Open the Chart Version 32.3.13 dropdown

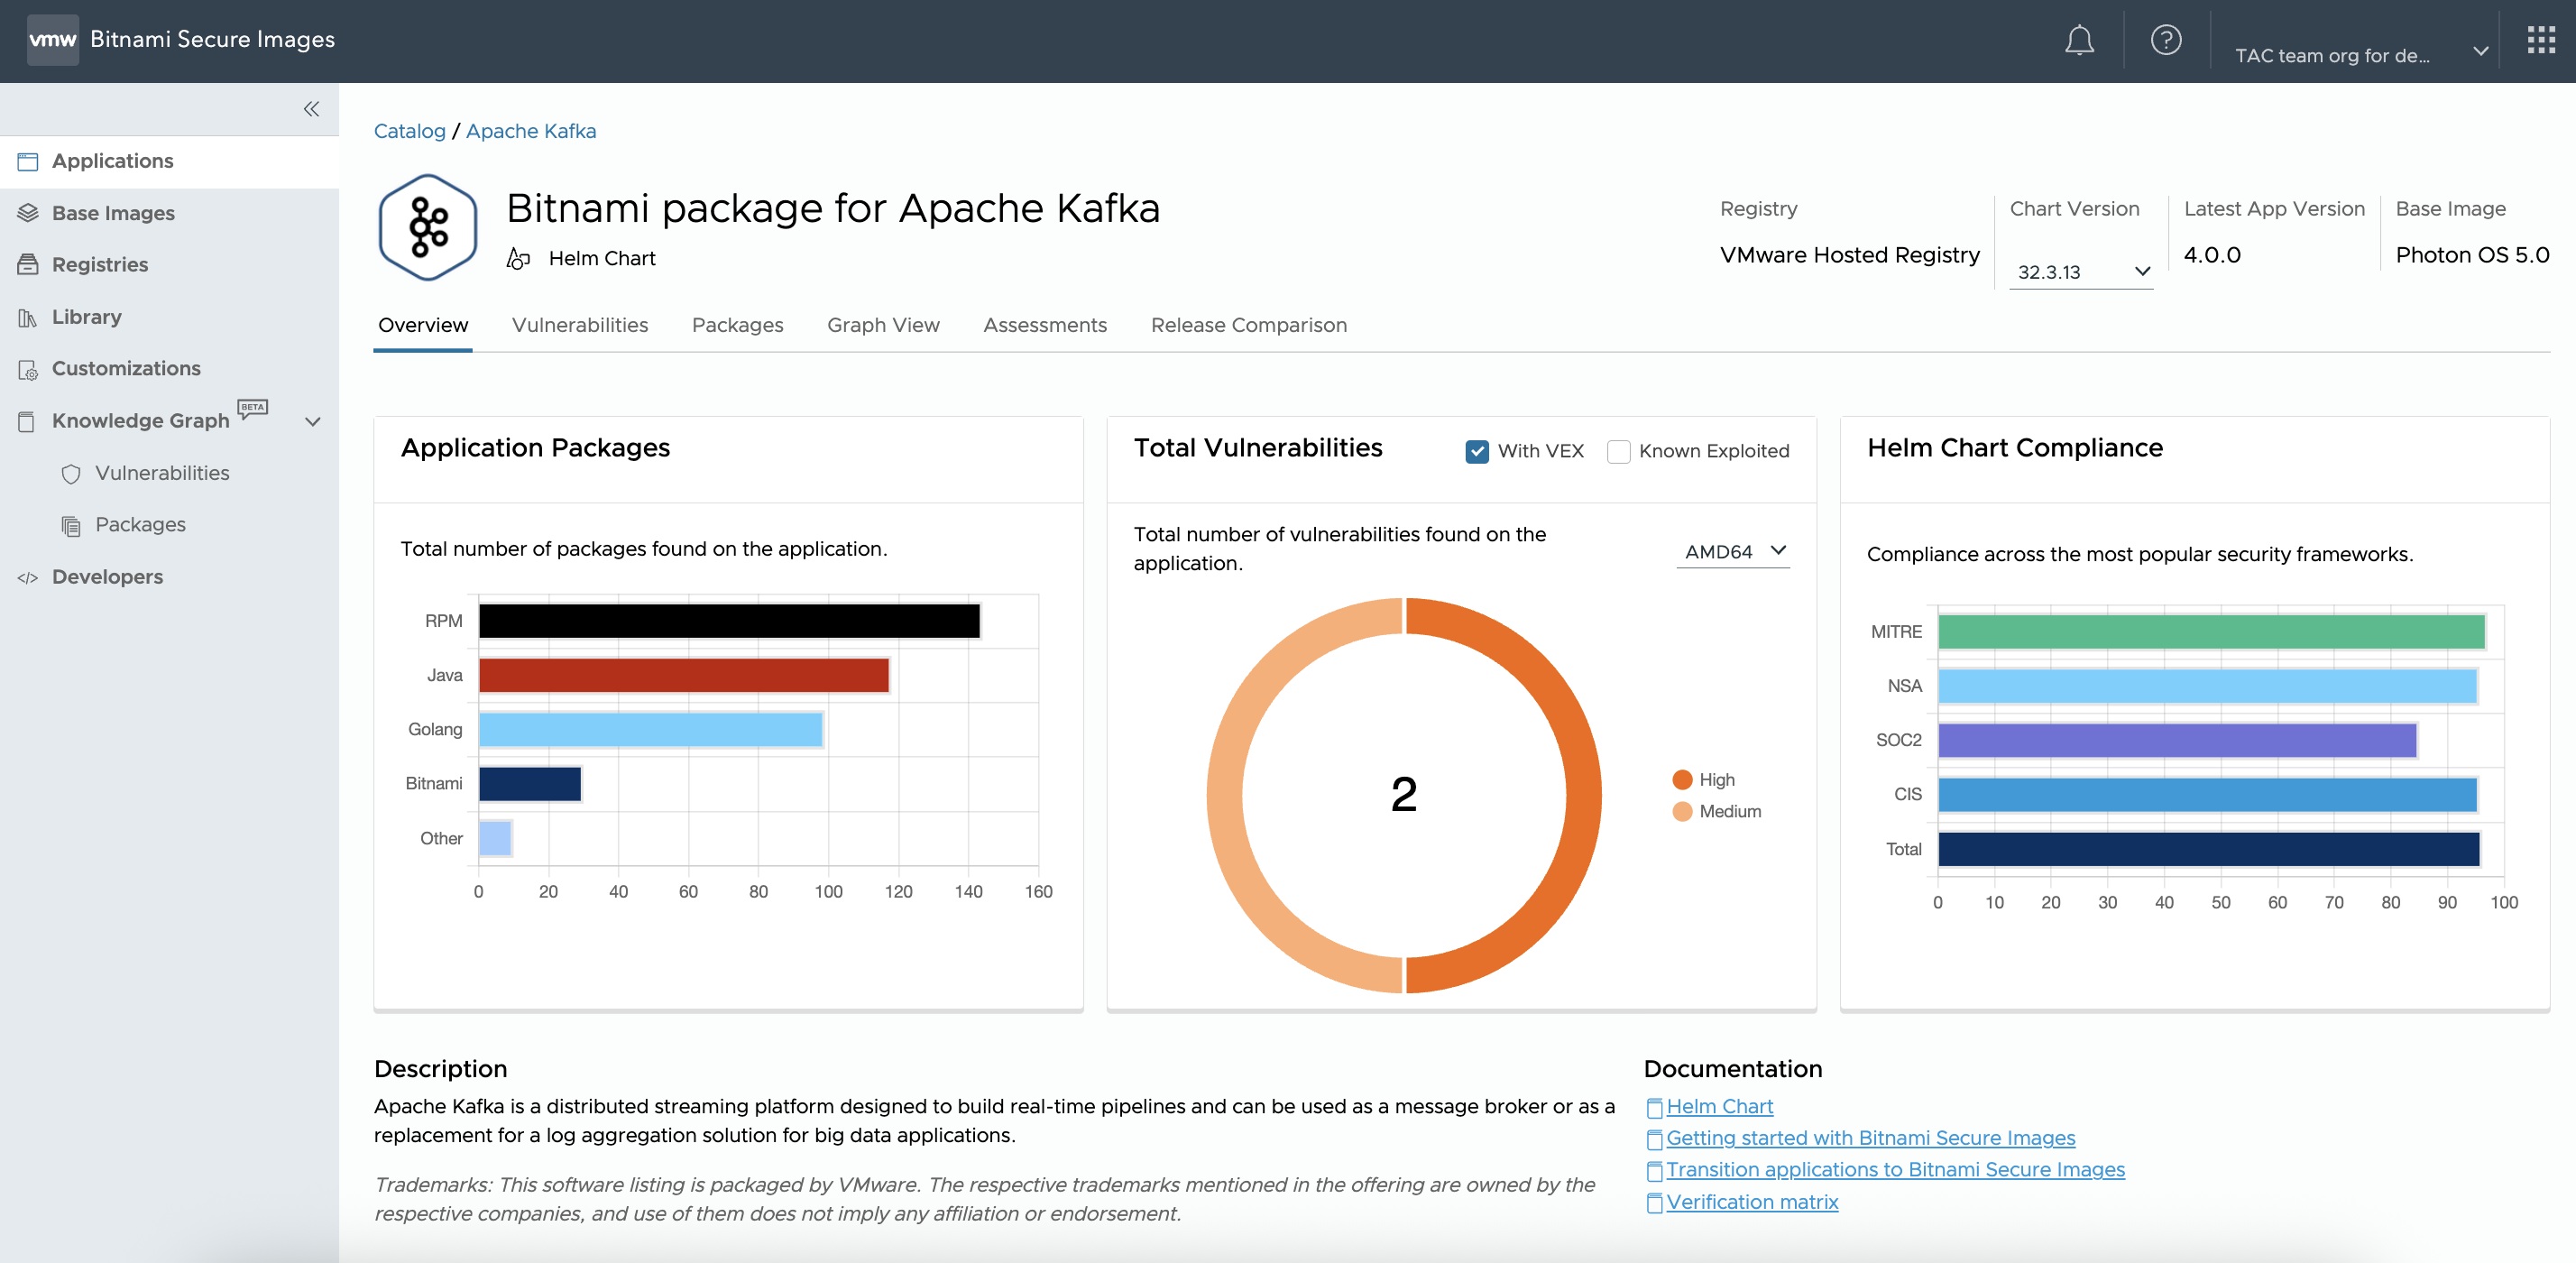pos(2081,272)
